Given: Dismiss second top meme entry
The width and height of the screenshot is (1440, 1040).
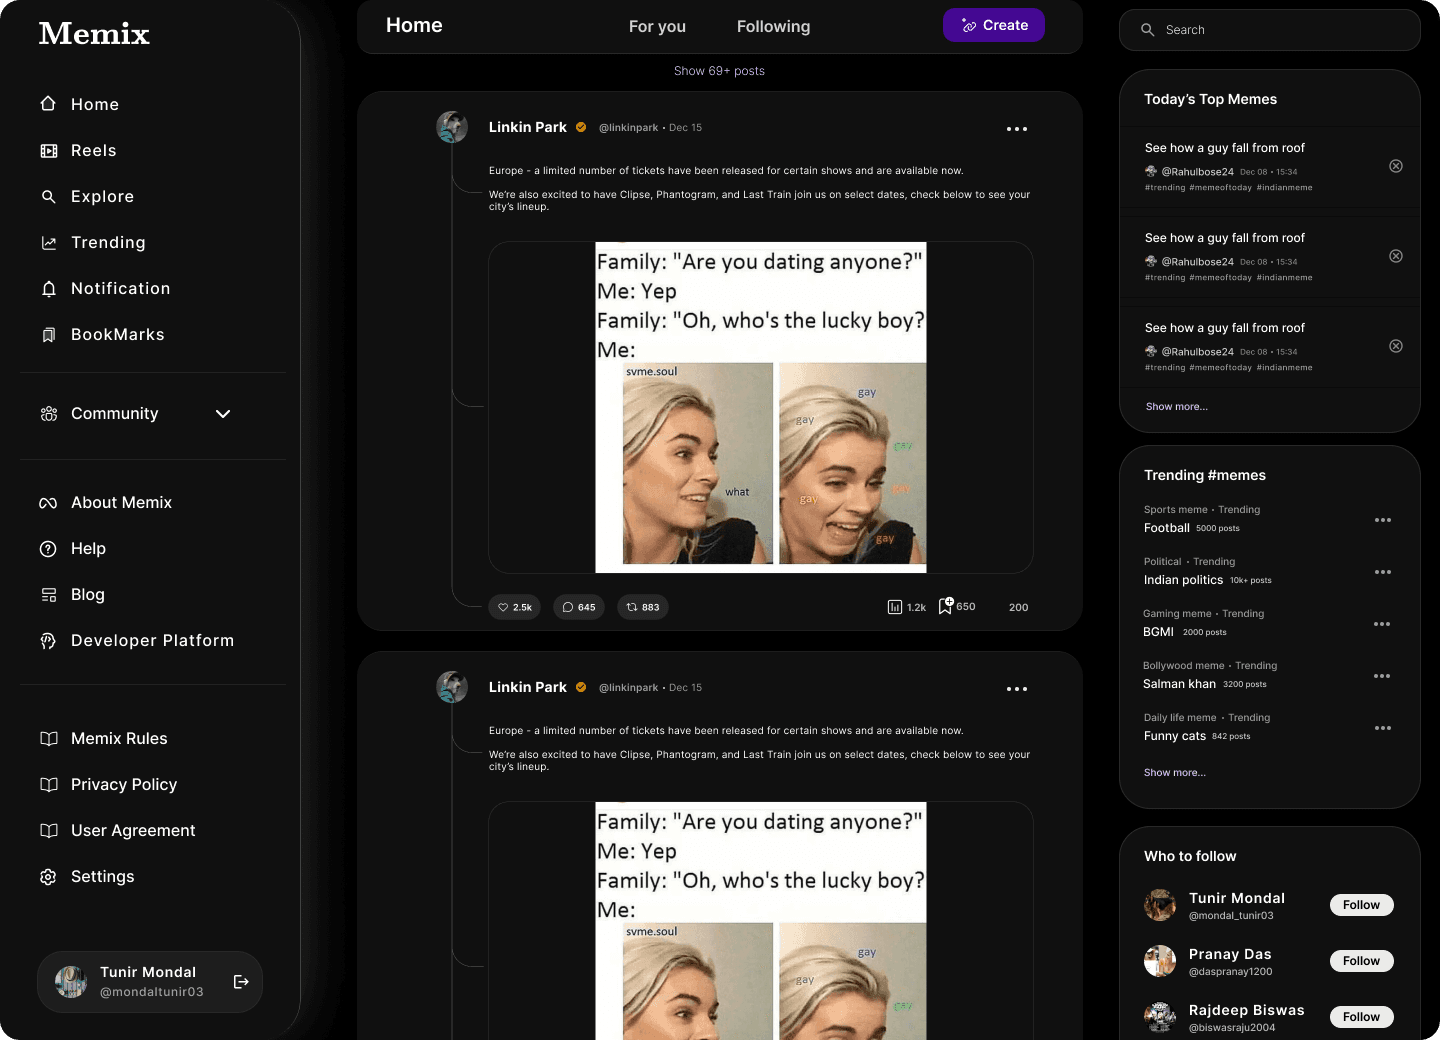Looking at the screenshot, I should point(1396,256).
